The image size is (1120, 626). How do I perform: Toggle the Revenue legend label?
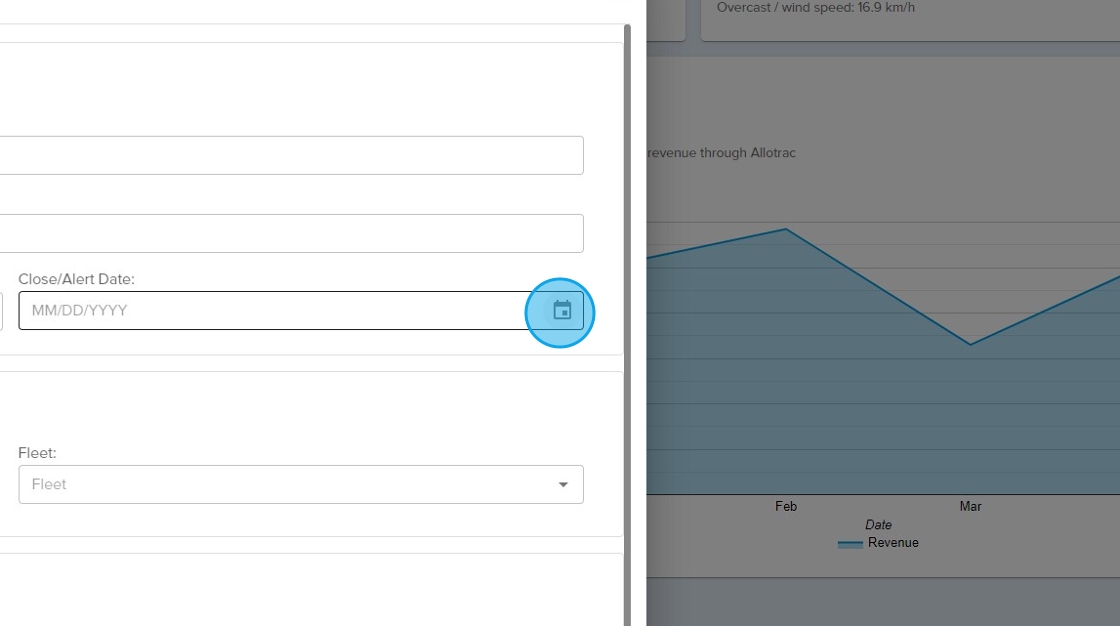click(x=893, y=543)
